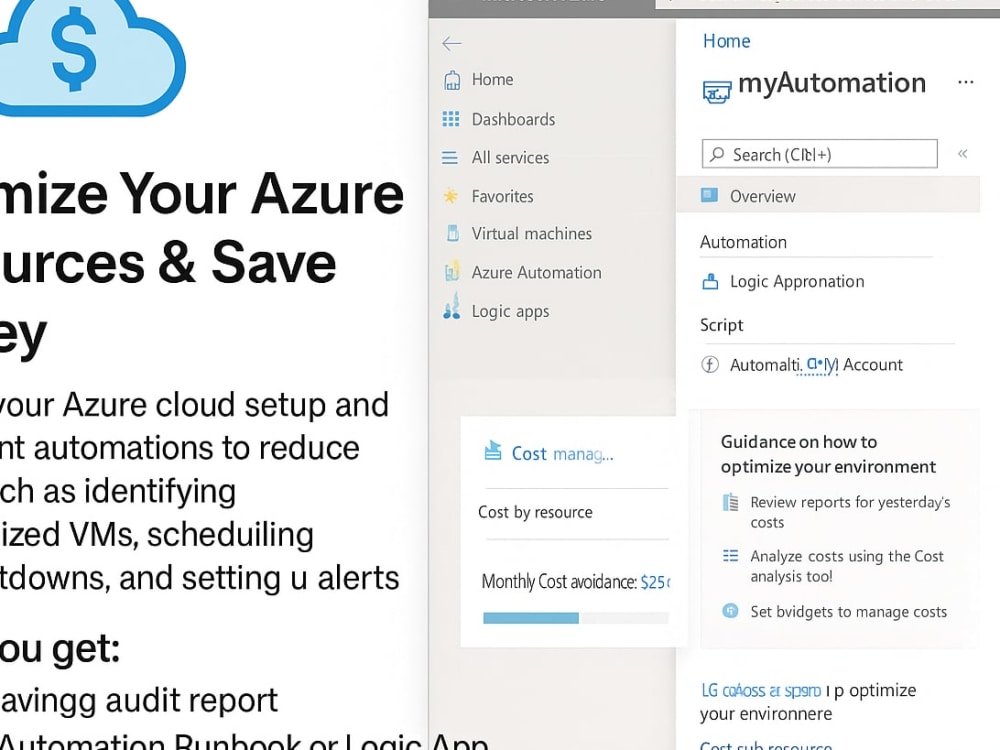
Task: Click the Automation section heading
Action: click(x=743, y=242)
